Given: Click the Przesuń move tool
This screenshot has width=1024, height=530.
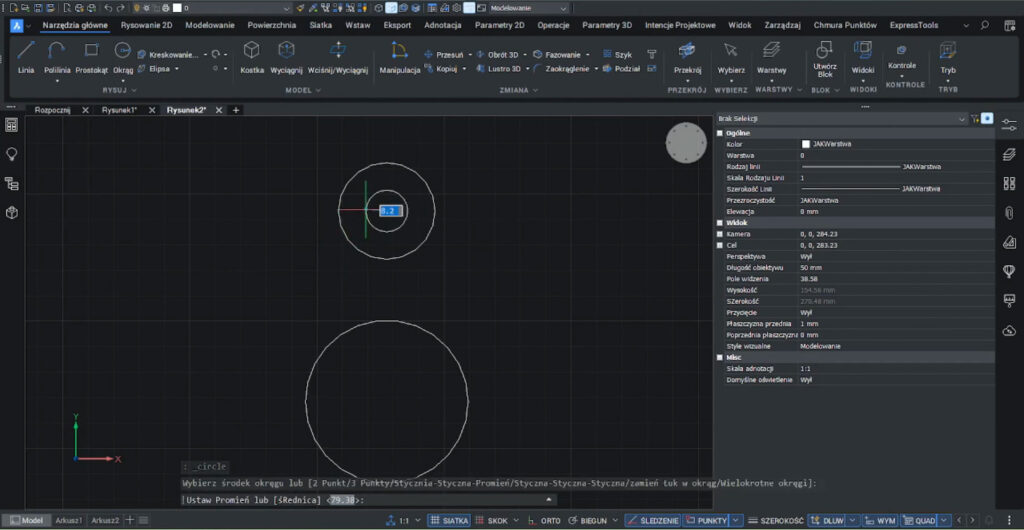Looking at the screenshot, I should click(x=443, y=55).
